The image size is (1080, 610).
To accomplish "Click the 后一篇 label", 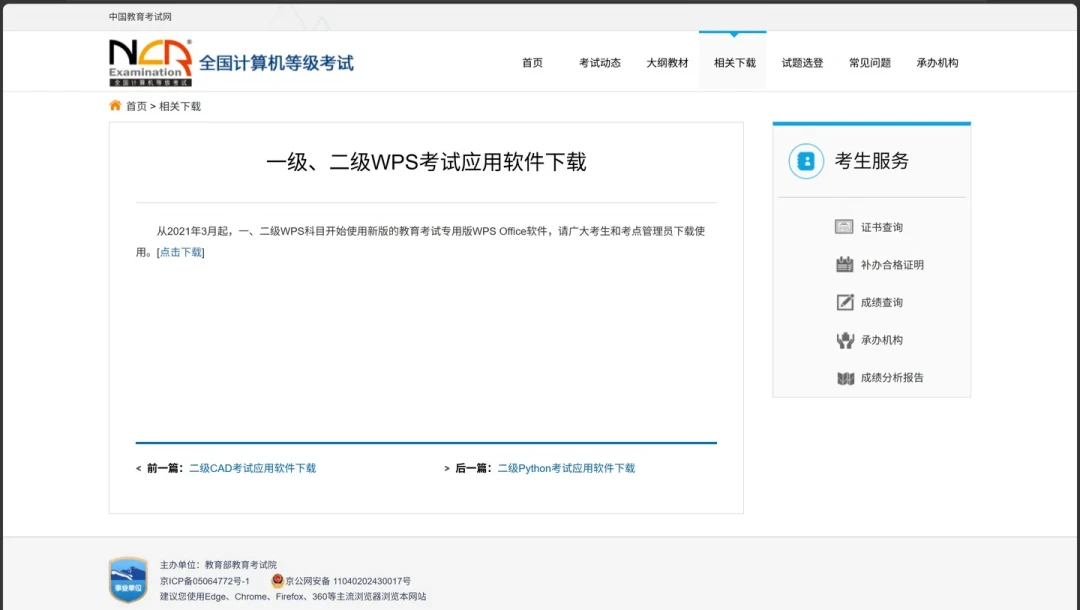I will click(472, 468).
